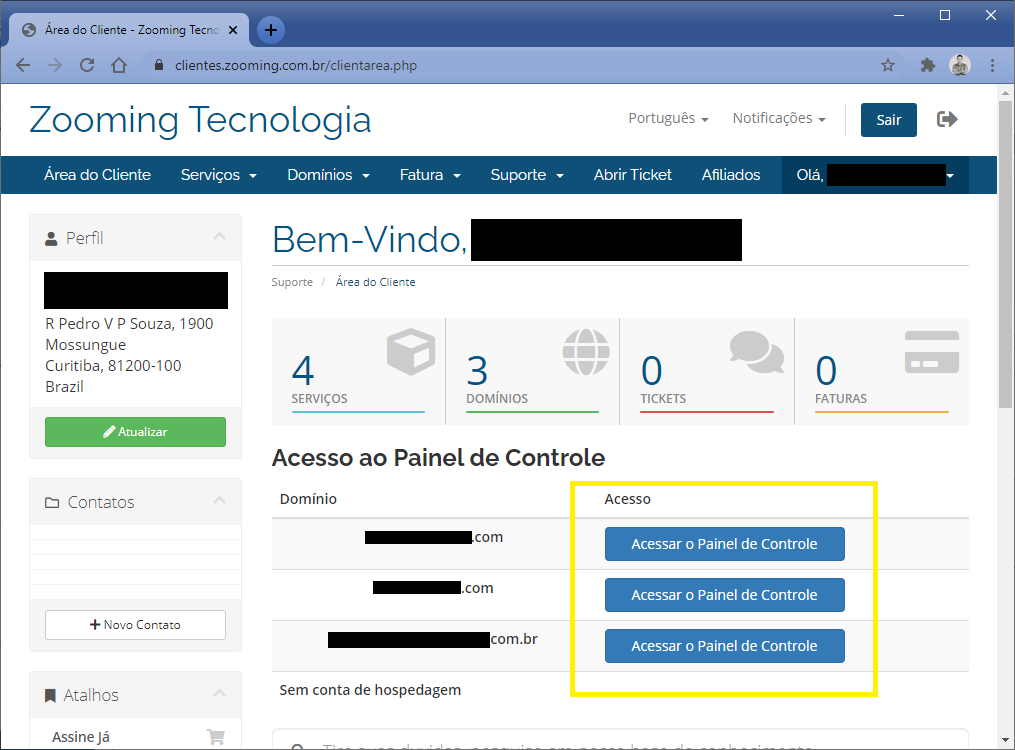
Task: Open the 0 Tickets stat tile
Action: [707, 371]
